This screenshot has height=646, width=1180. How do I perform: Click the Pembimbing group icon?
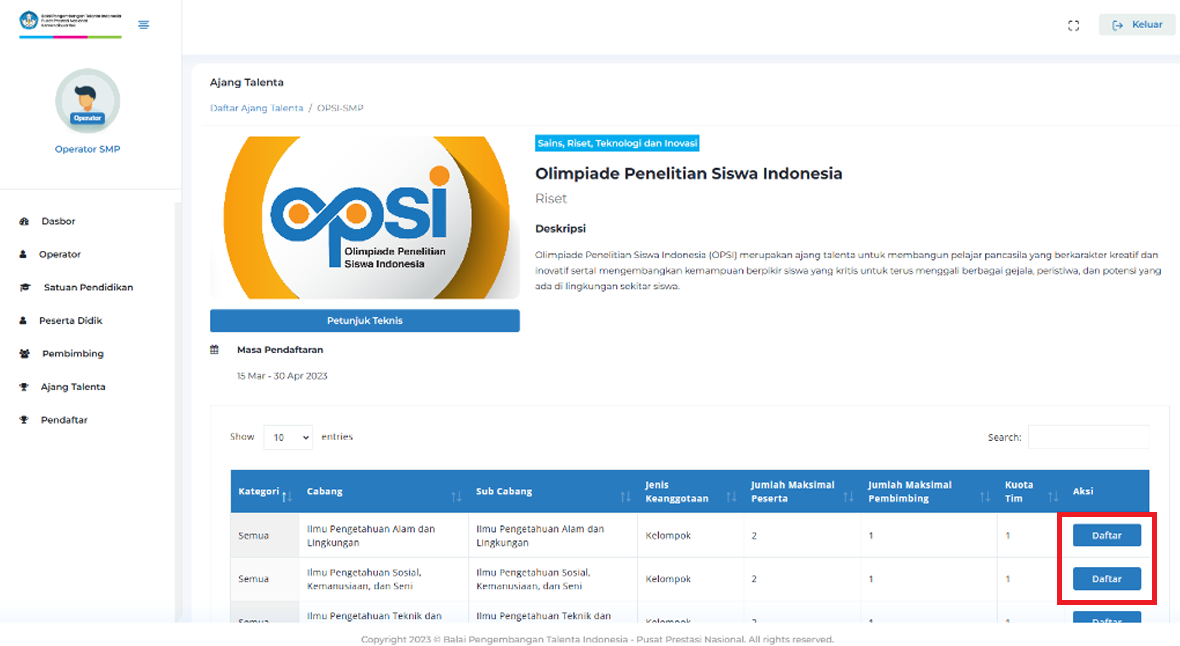pos(24,354)
